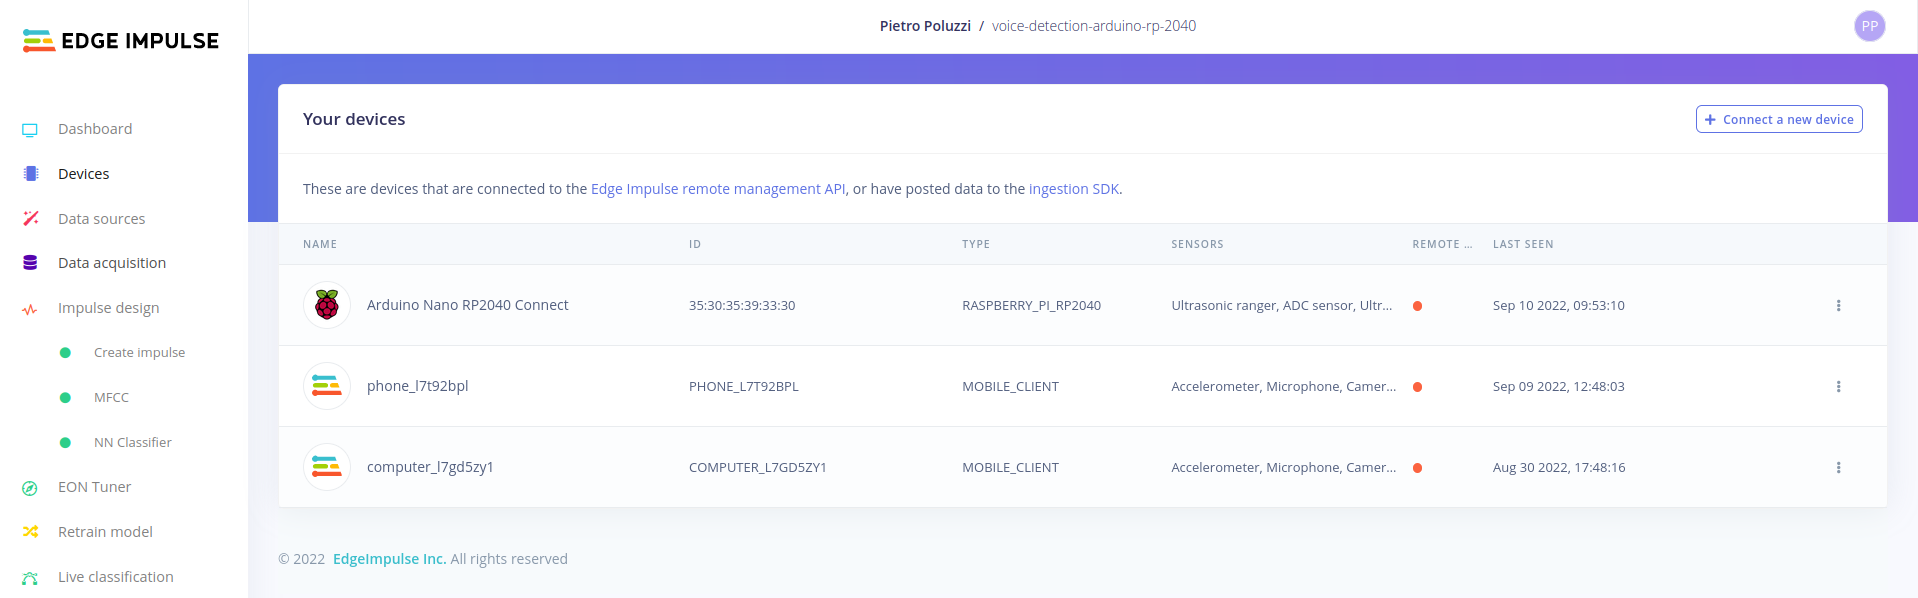Click the Retrain model shuffle icon

[30, 532]
